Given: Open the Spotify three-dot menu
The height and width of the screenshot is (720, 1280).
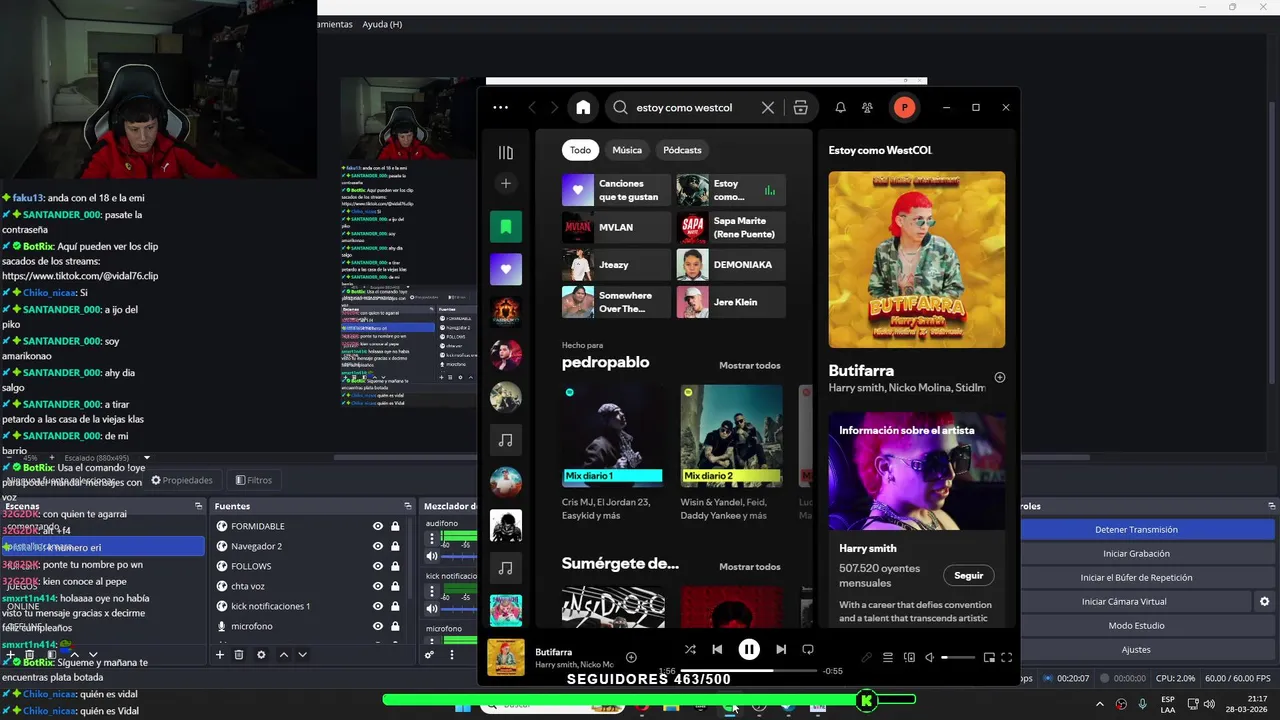Looking at the screenshot, I should tap(500, 108).
